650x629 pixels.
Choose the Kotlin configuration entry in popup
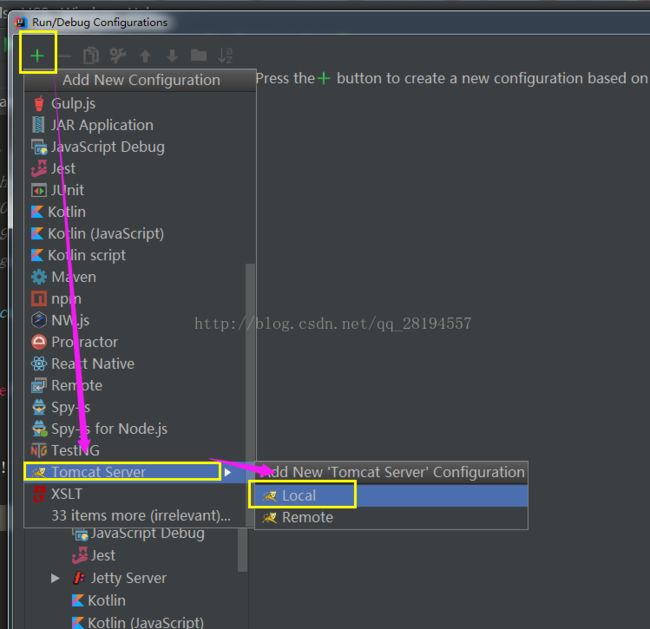click(140, 212)
